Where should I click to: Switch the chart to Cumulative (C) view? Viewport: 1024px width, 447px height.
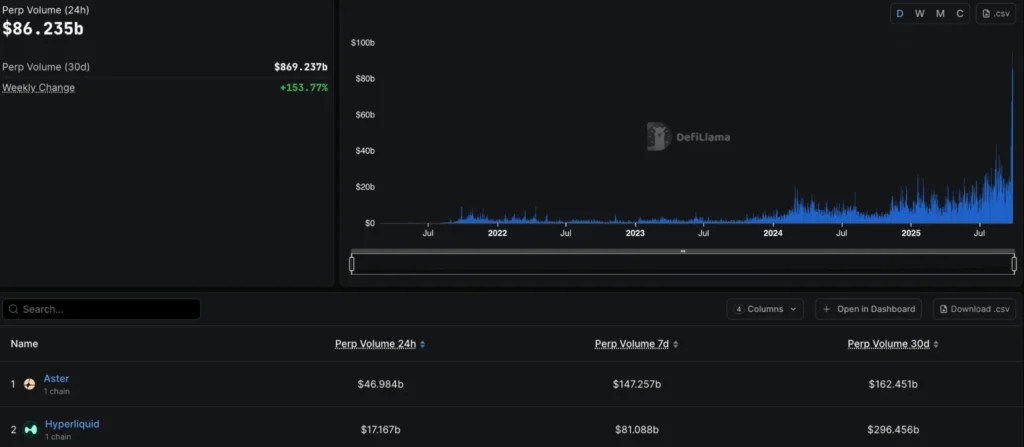coord(960,14)
